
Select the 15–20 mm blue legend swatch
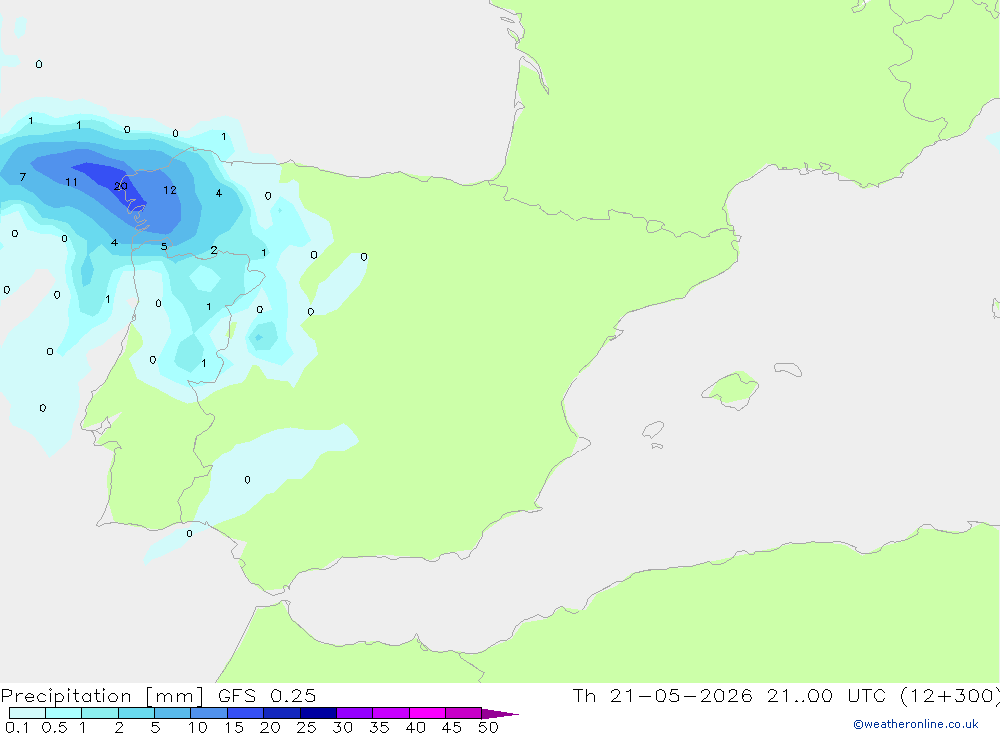(x=246, y=713)
